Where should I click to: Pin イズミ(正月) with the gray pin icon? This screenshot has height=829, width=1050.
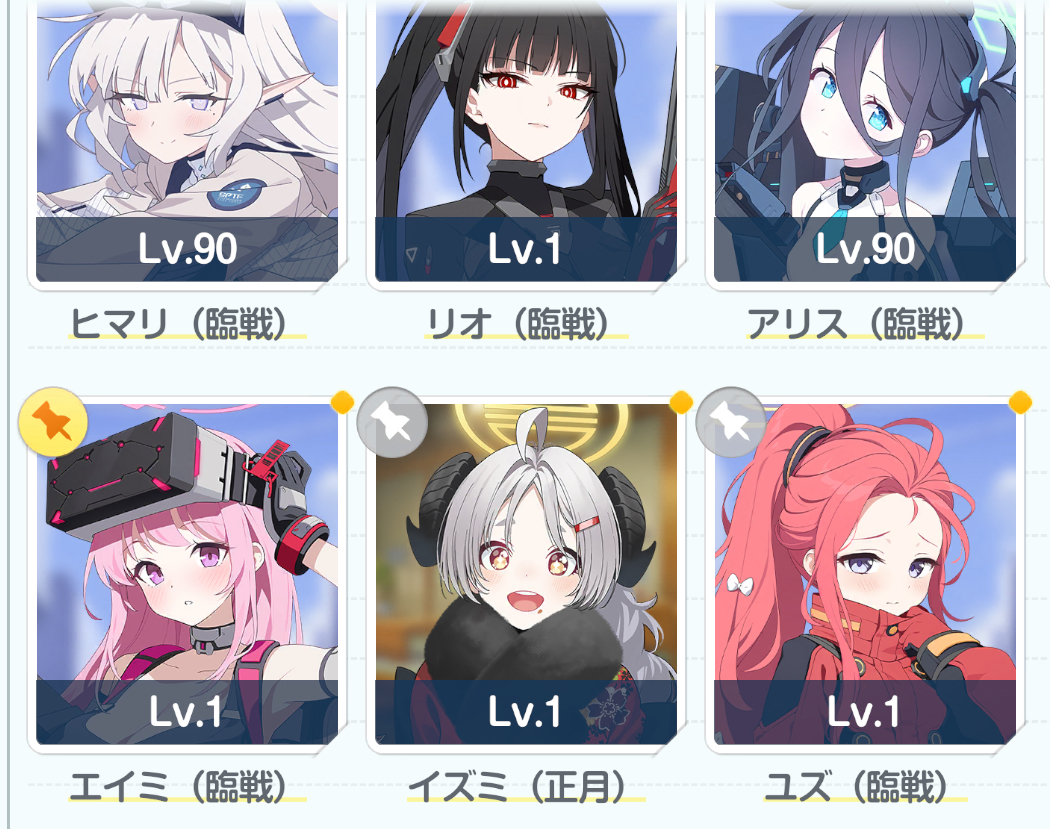392,423
